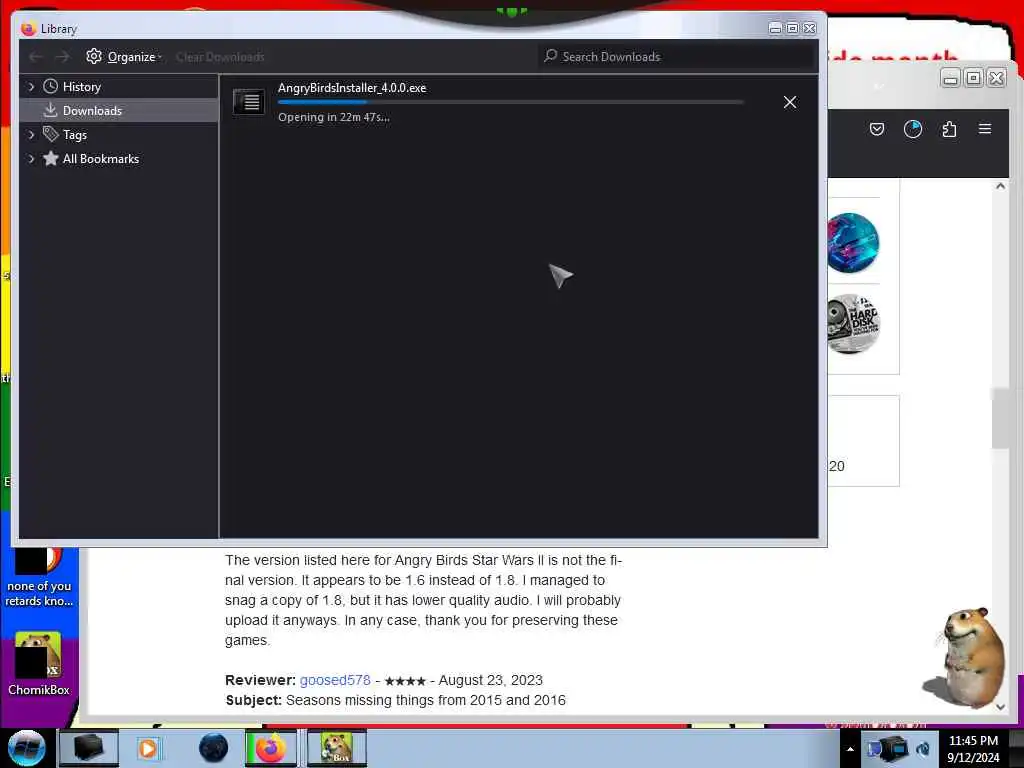Go back in the Library window
The height and width of the screenshot is (768, 1024).
click(35, 57)
